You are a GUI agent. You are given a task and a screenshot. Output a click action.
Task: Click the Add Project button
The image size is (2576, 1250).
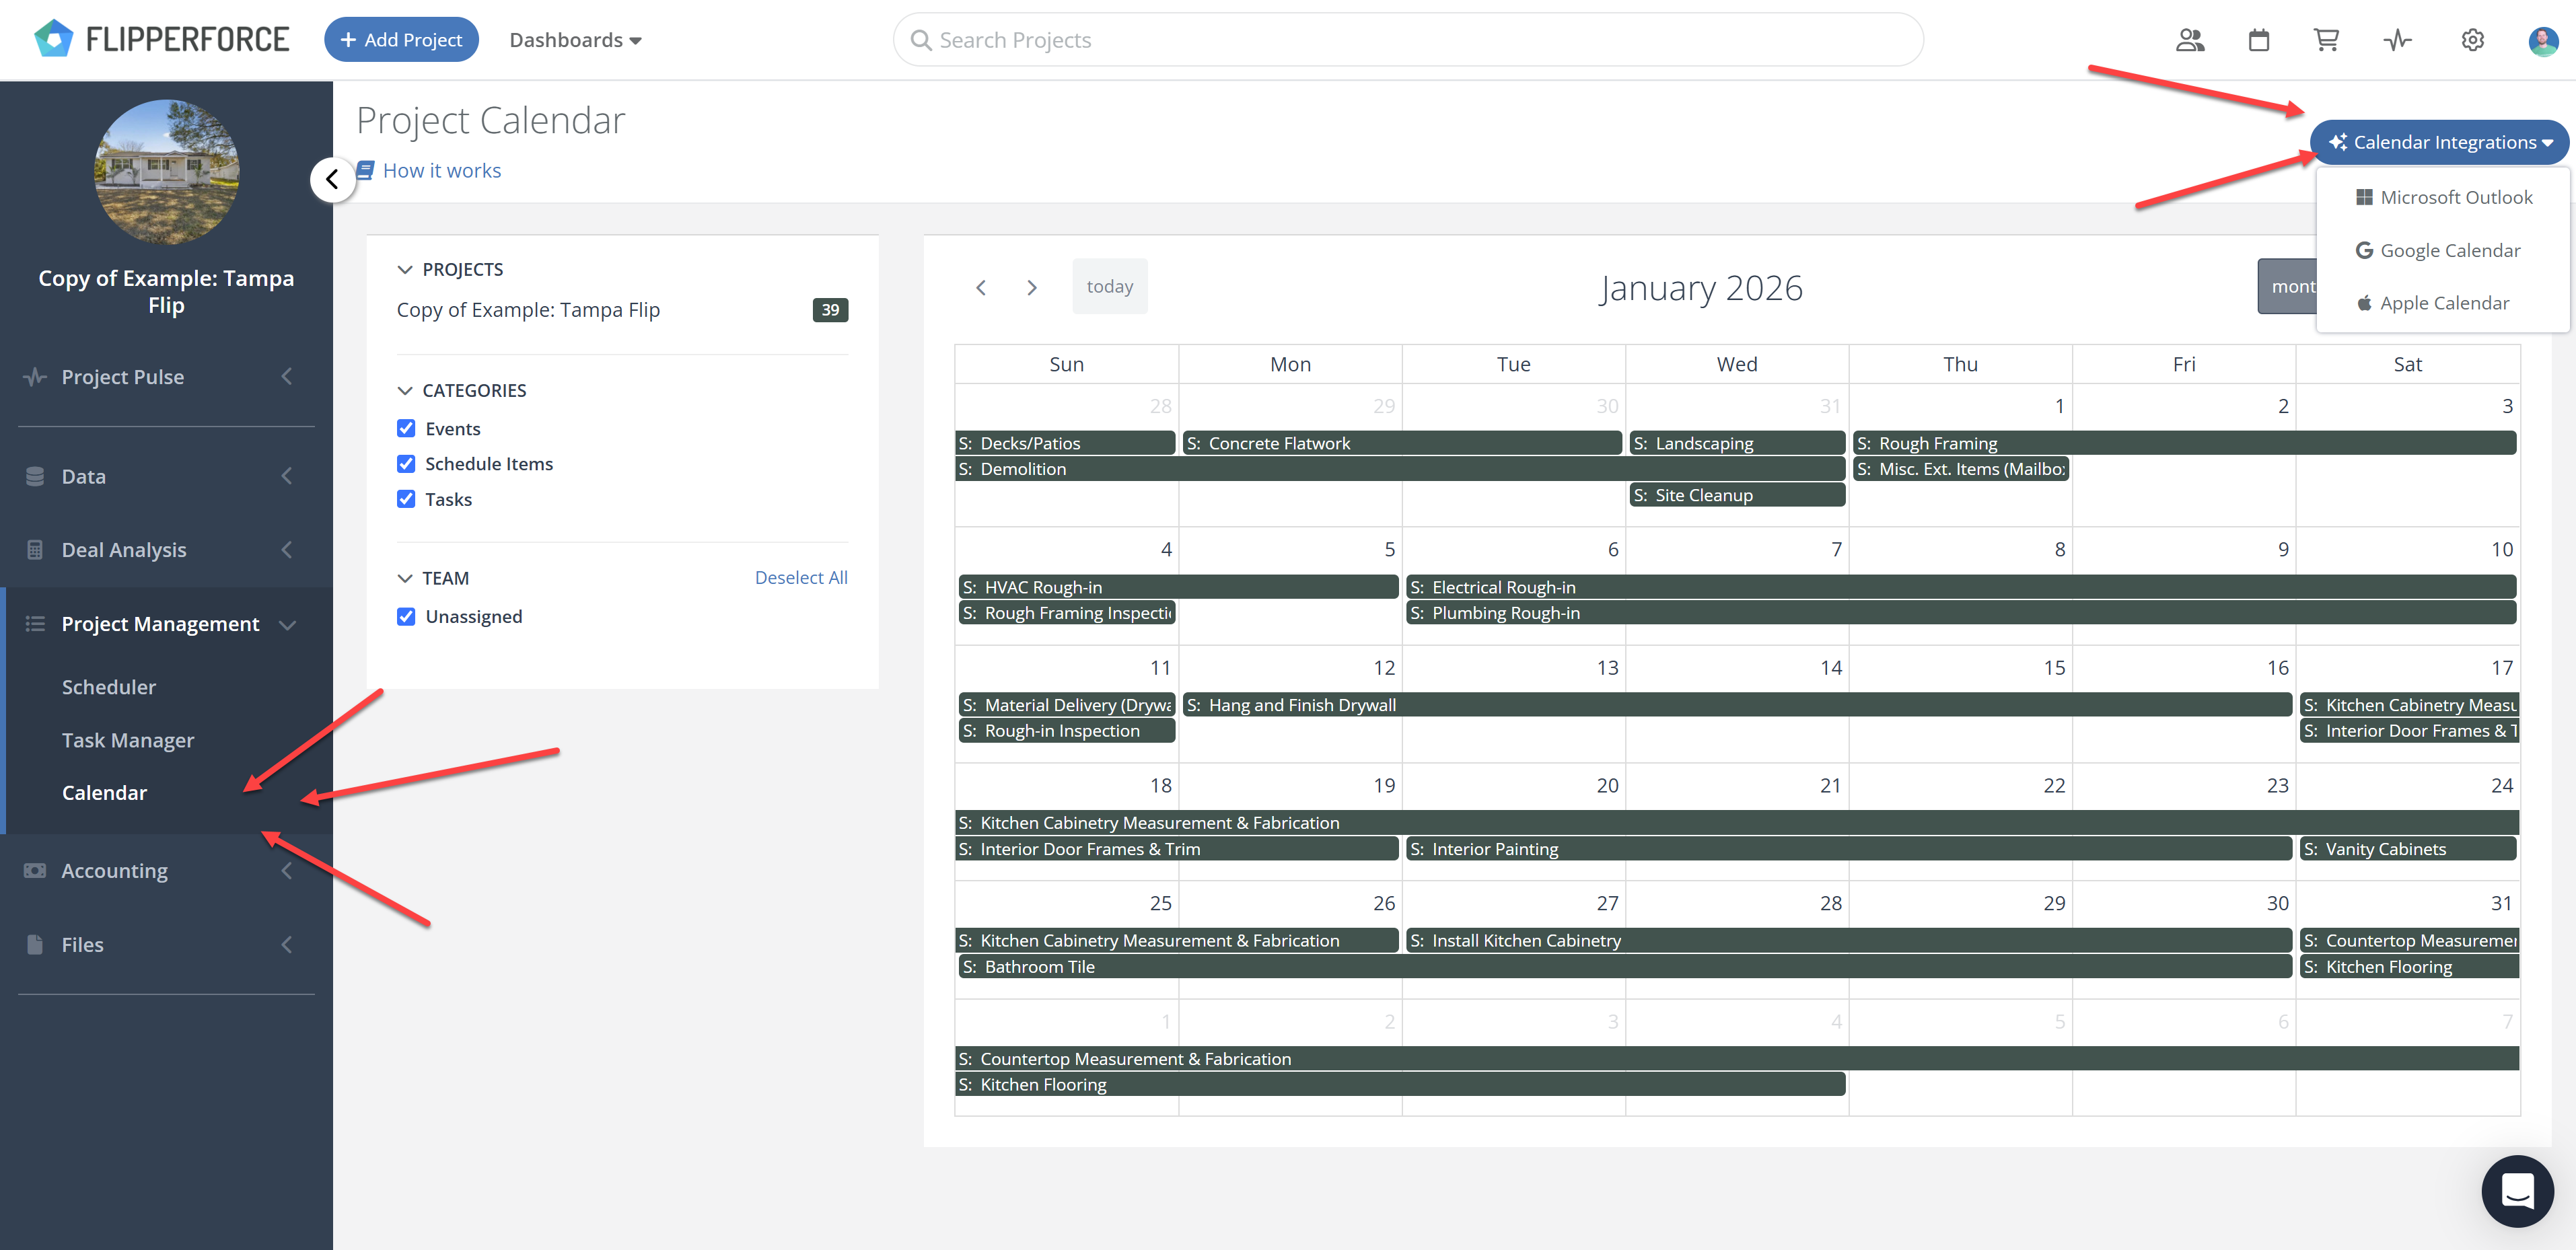coord(401,40)
